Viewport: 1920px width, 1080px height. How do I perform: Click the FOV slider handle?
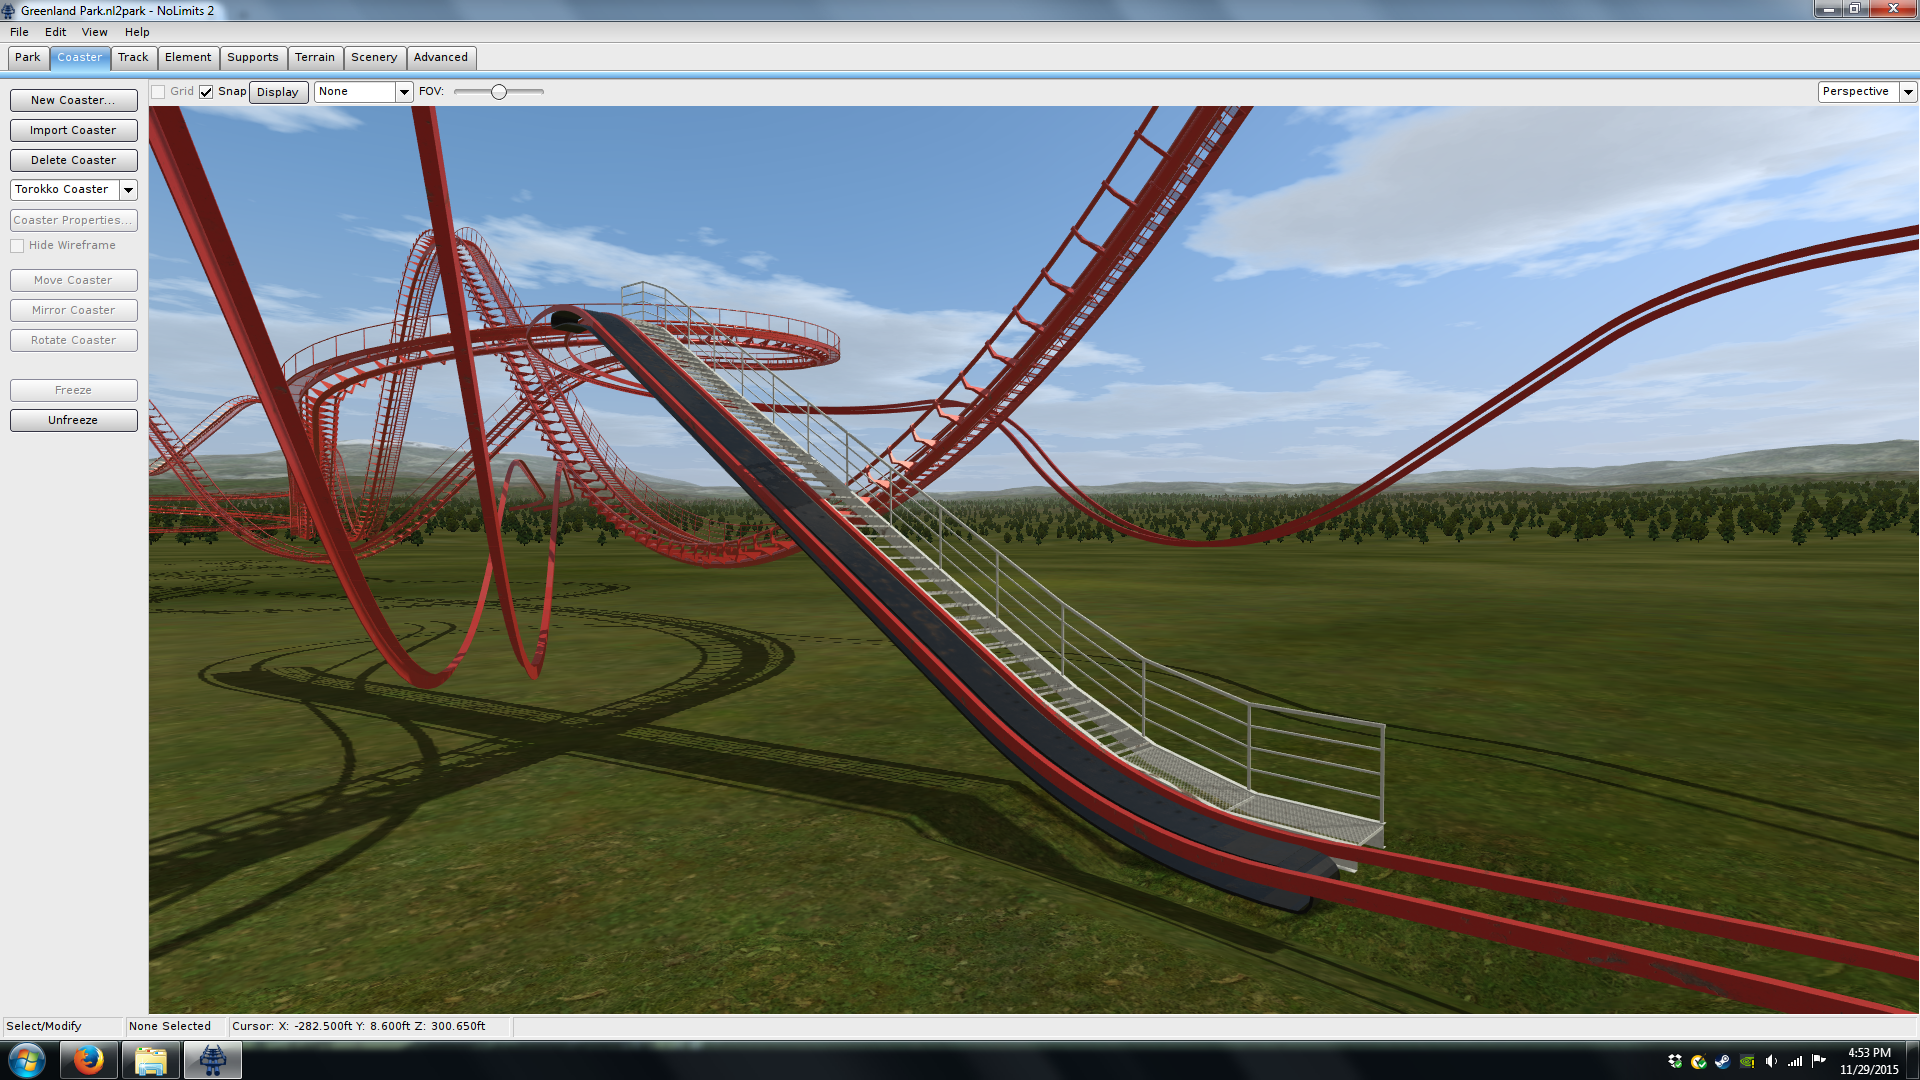[498, 92]
